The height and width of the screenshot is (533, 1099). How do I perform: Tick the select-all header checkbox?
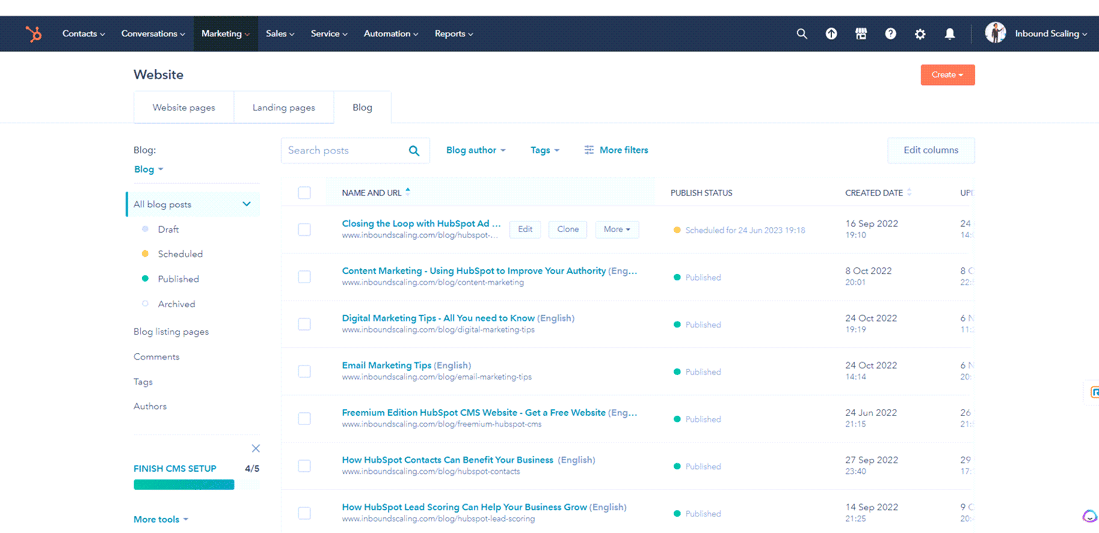pos(304,193)
